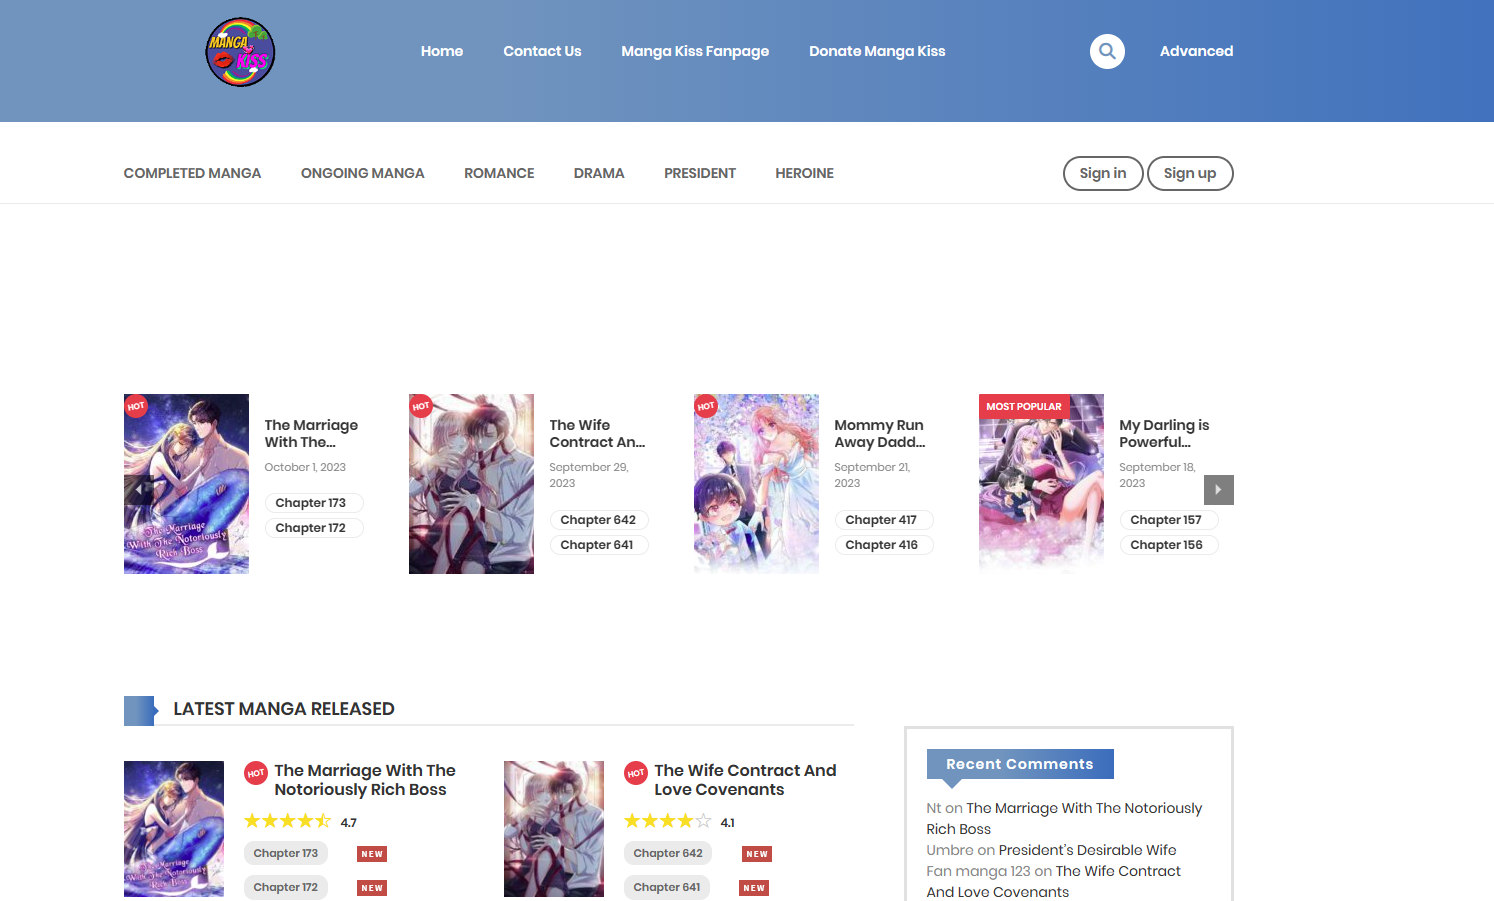Open Chapter 157 of My Darling

[x=1168, y=520]
